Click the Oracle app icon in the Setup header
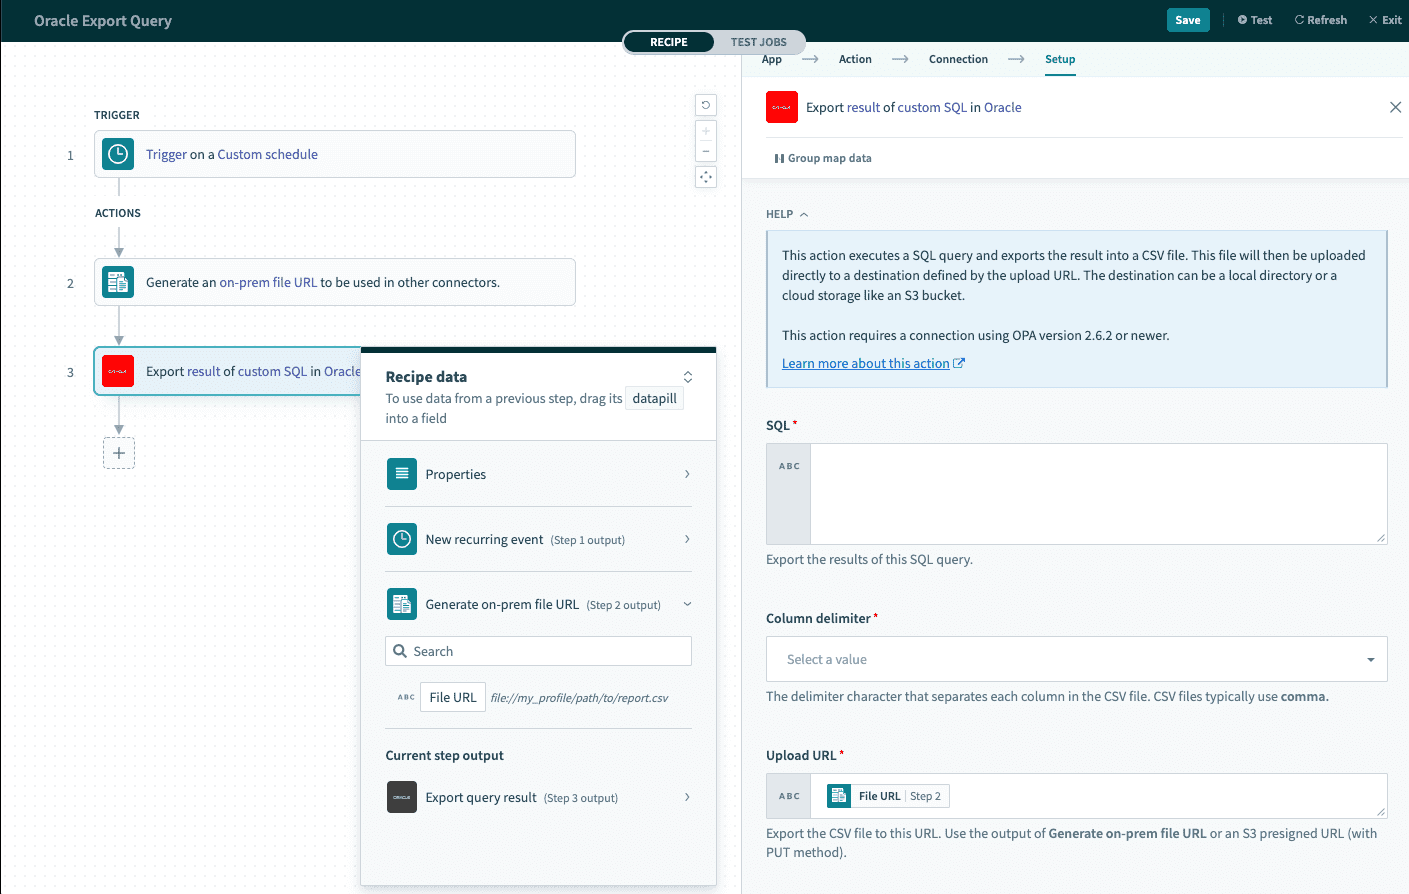1409x894 pixels. click(x=781, y=107)
